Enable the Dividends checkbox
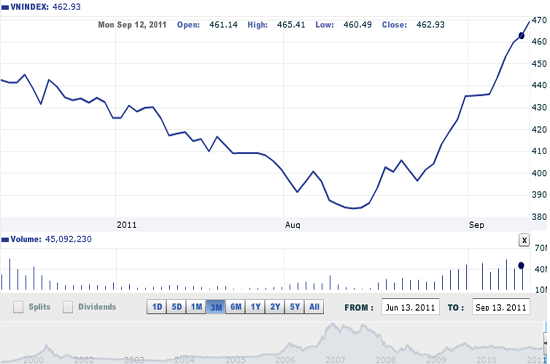Screen dimensions: 550x364 coord(68,307)
